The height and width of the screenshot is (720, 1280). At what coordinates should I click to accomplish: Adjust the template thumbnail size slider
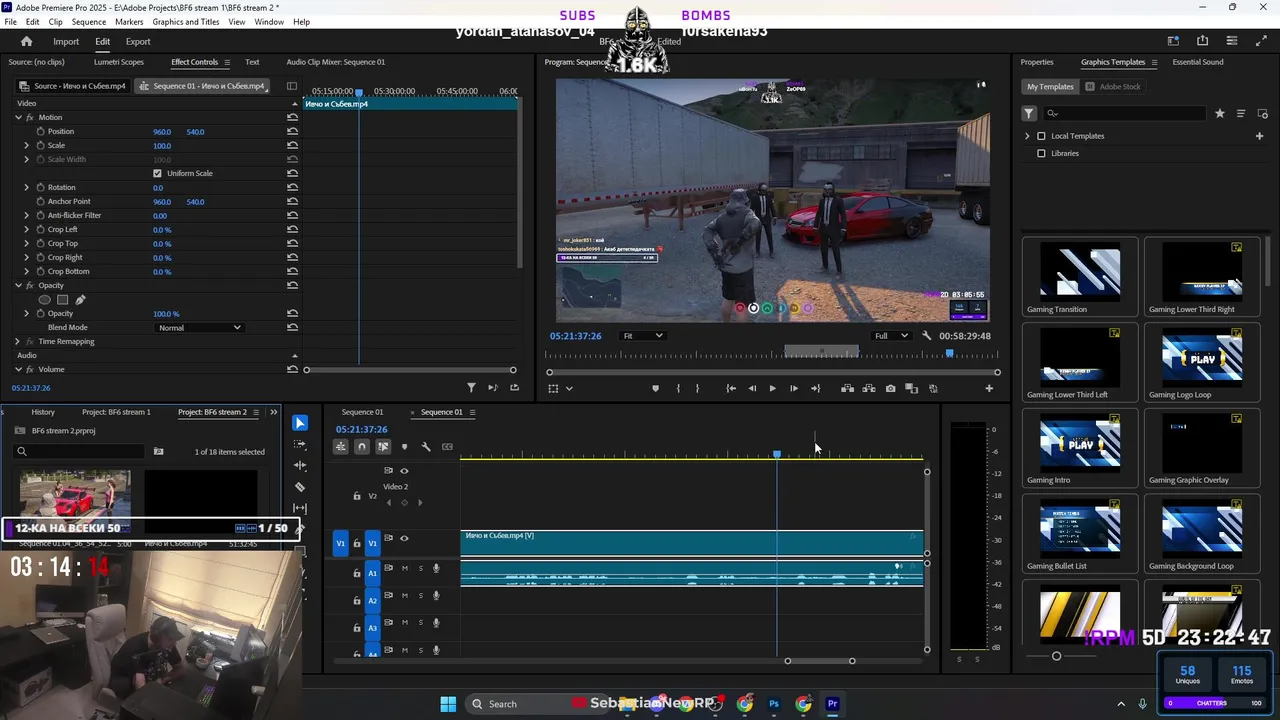1056,656
